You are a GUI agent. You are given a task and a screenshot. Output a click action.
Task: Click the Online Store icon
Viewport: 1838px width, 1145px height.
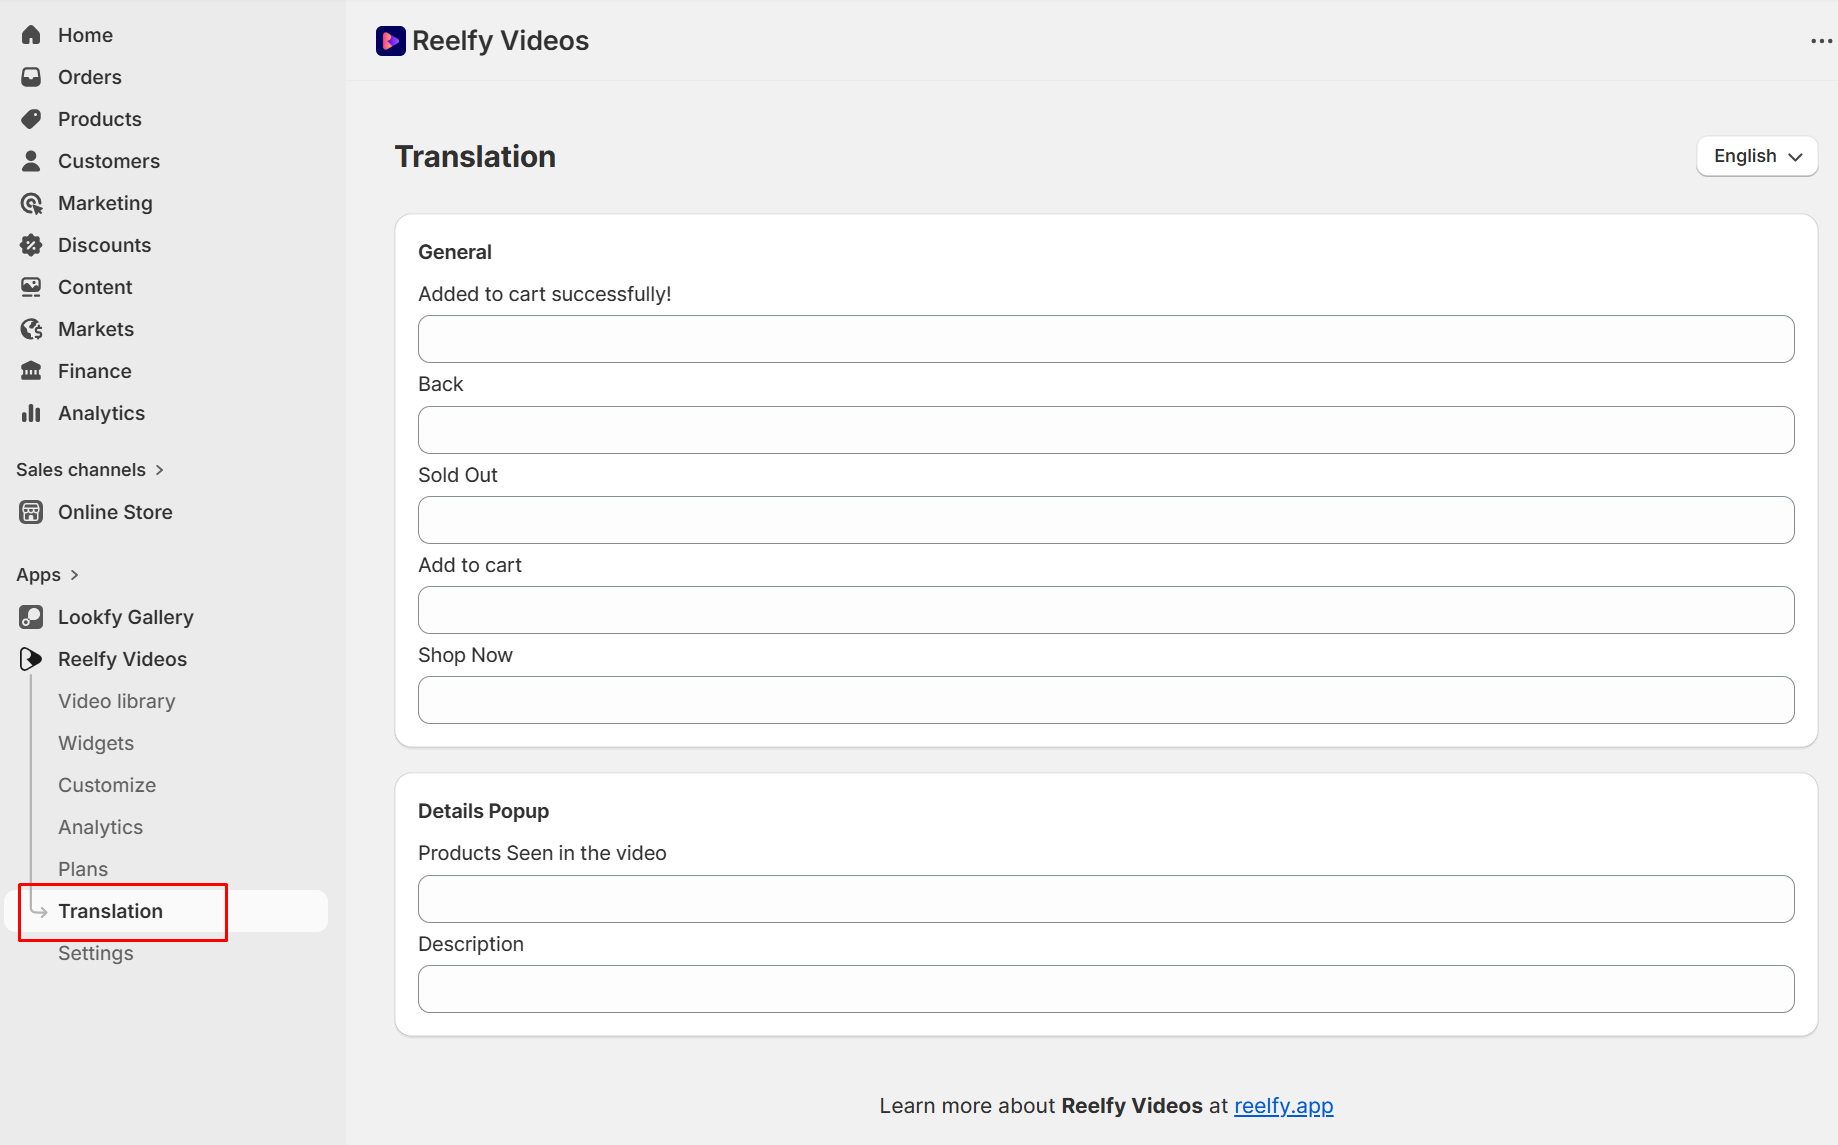31,512
